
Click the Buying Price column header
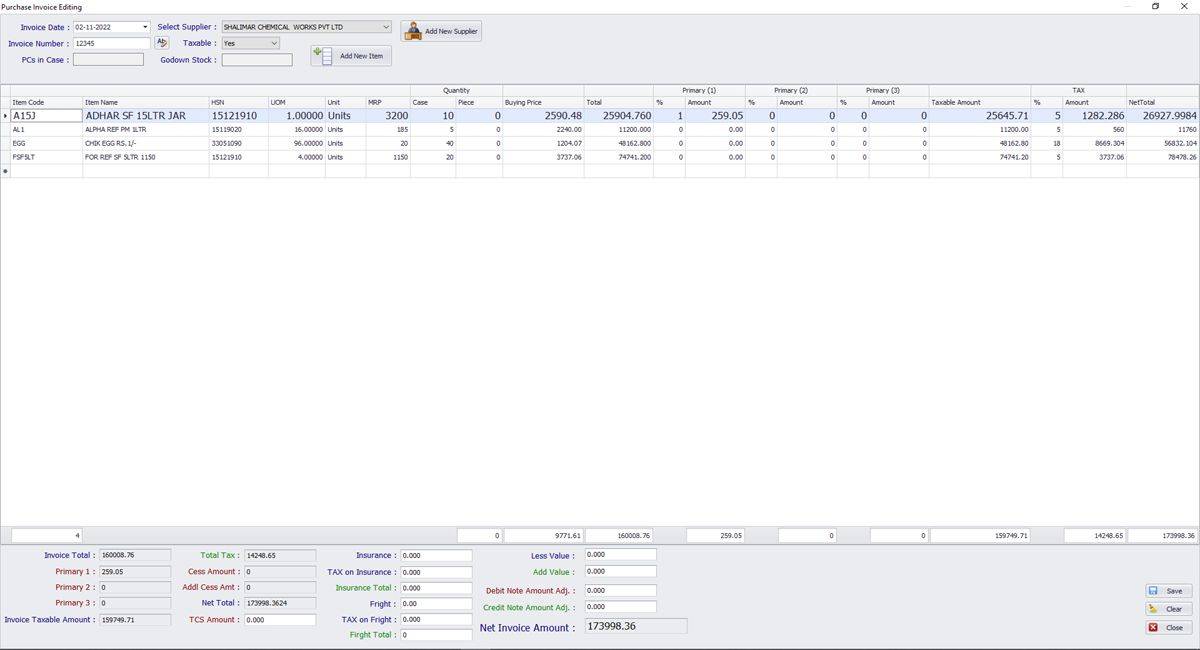[x=542, y=102]
